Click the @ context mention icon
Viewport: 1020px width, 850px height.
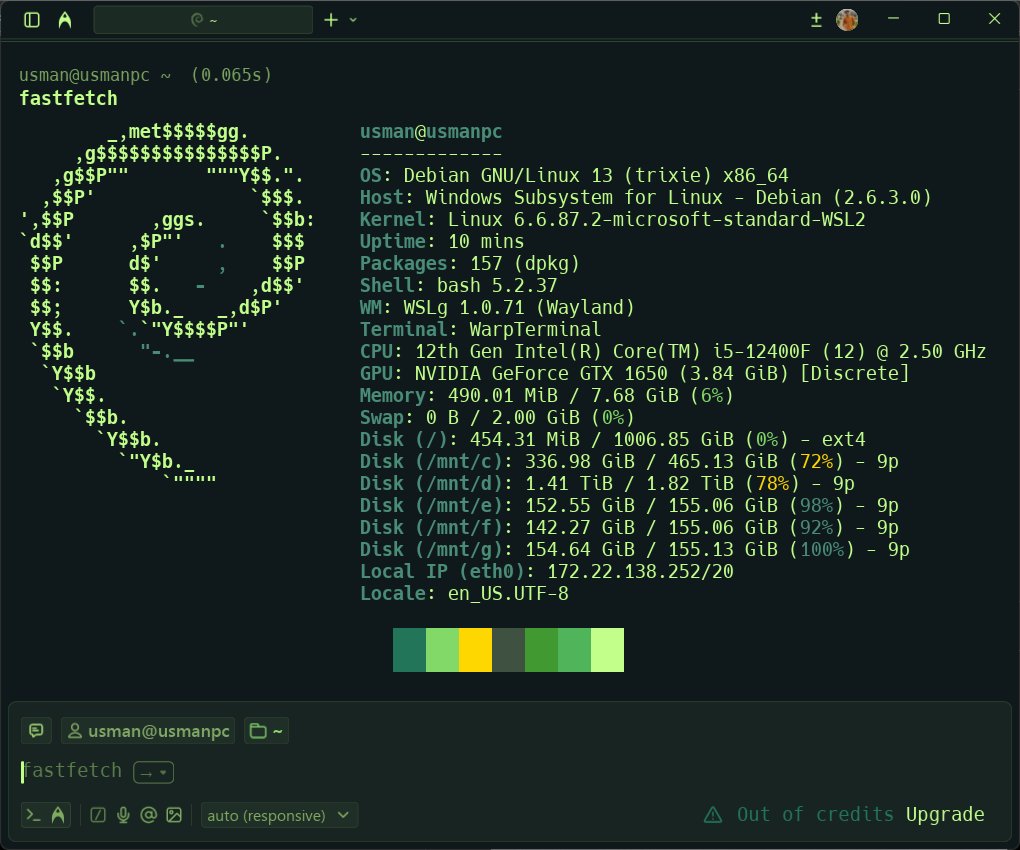click(148, 815)
